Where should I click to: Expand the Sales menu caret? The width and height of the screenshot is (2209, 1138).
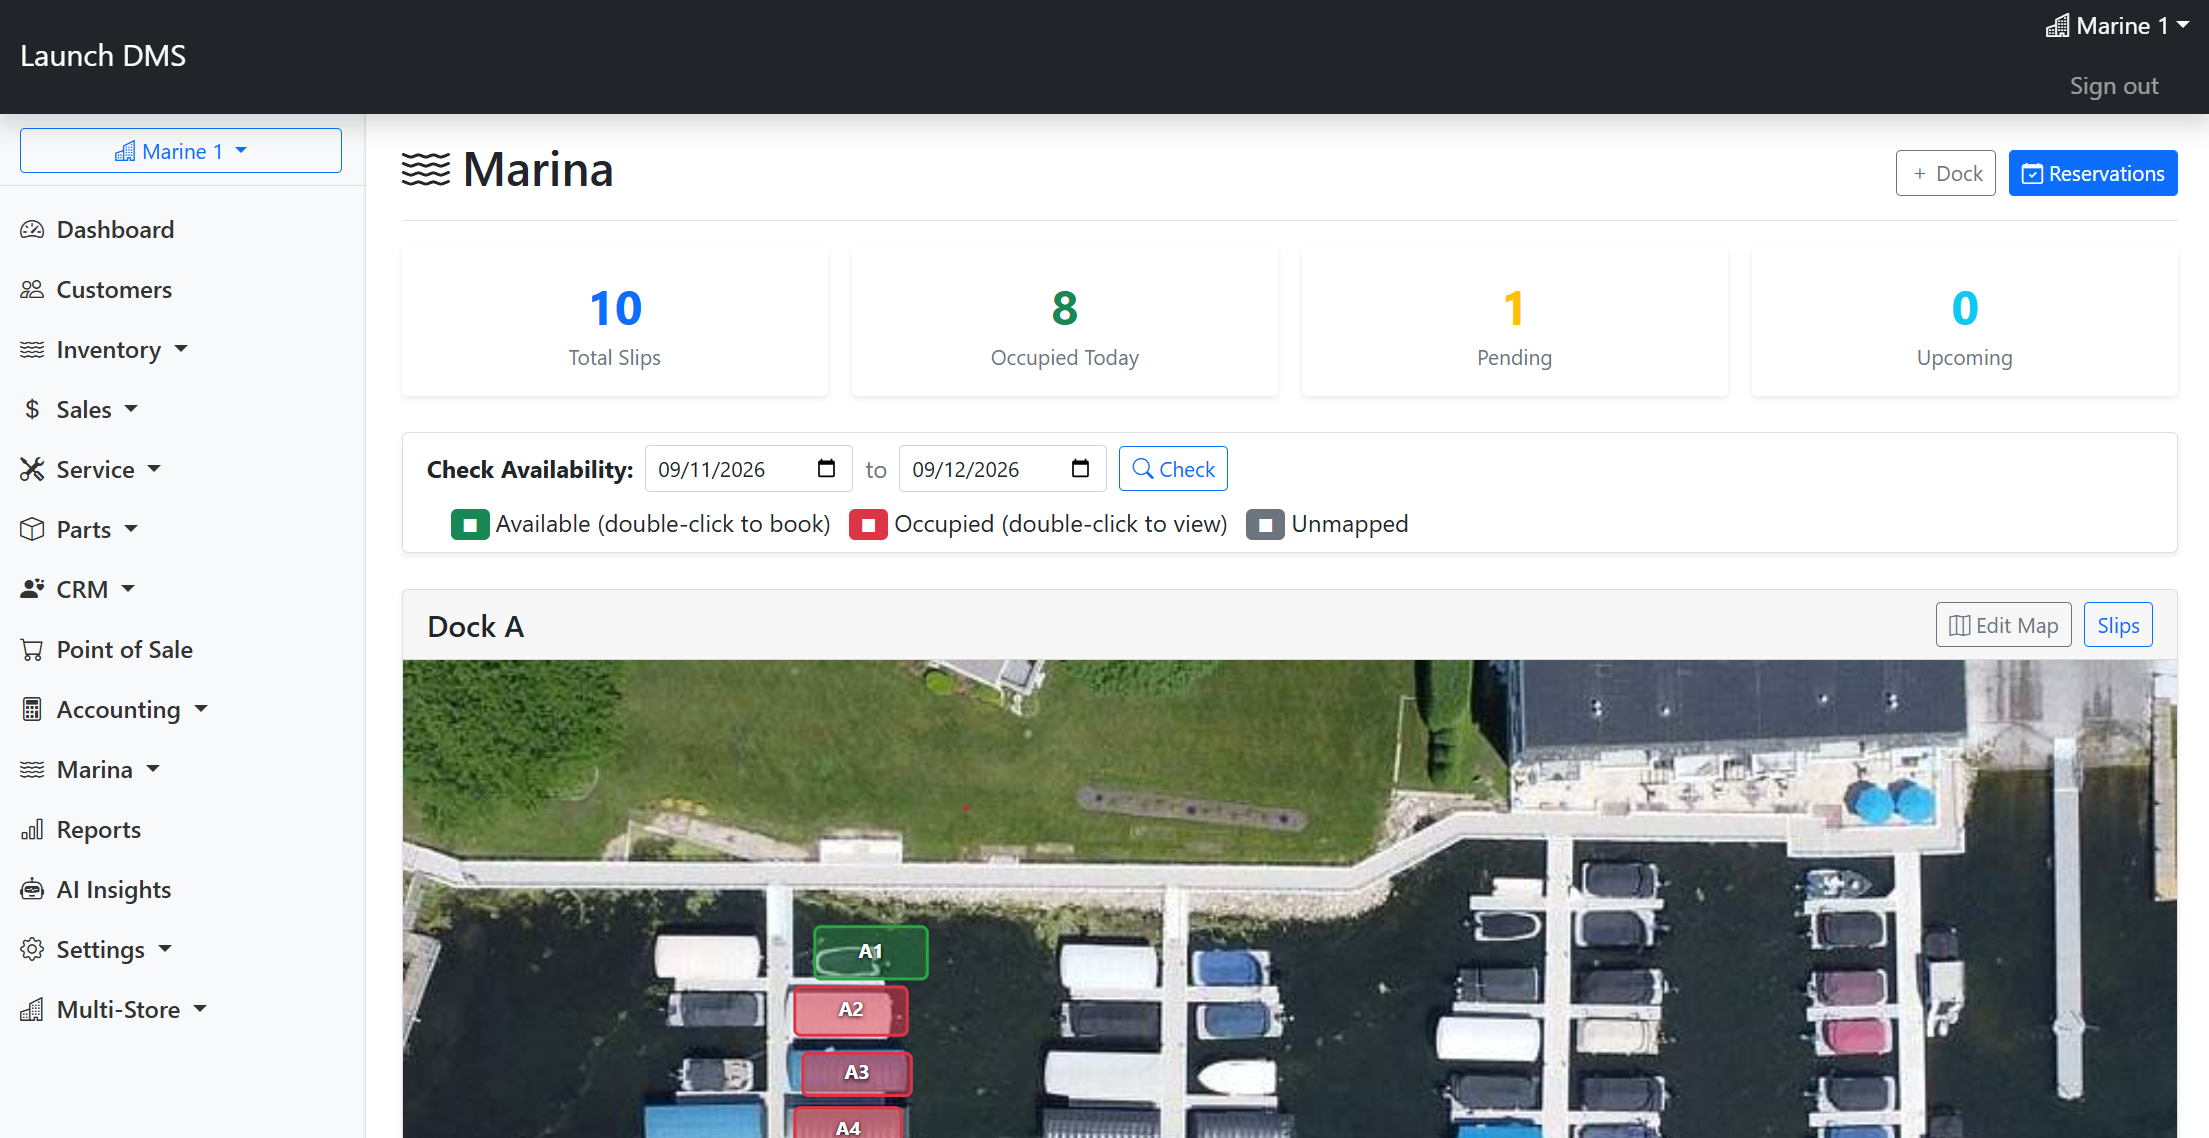coord(131,409)
